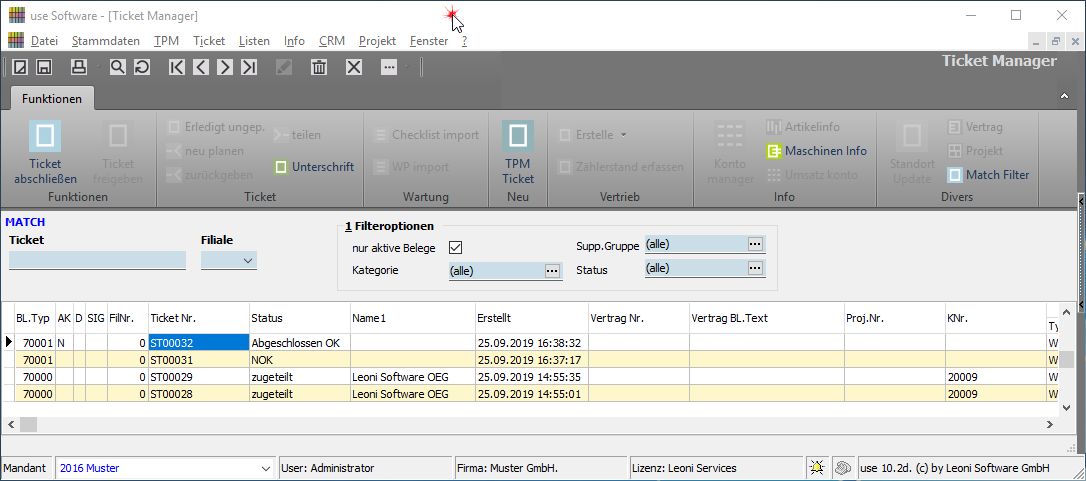
Task: Restore inner MDI window button
Action: (x=1056, y=41)
